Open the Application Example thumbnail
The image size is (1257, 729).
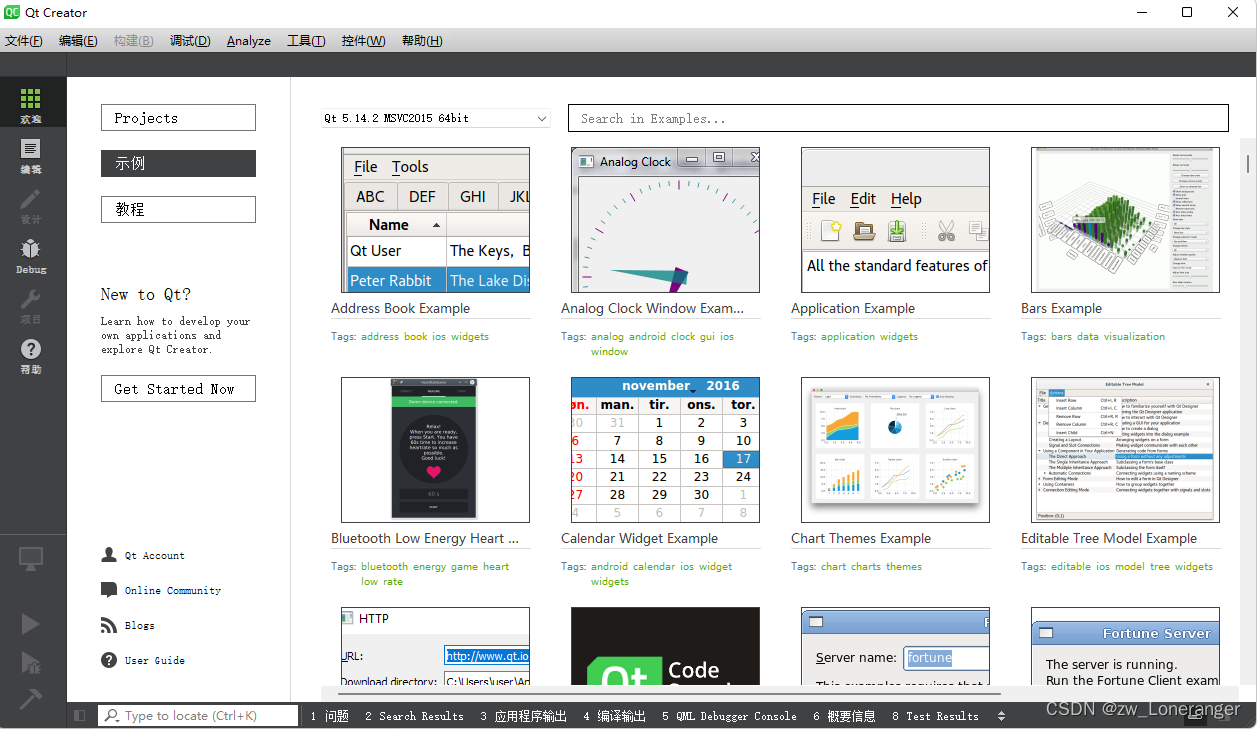[896, 220]
